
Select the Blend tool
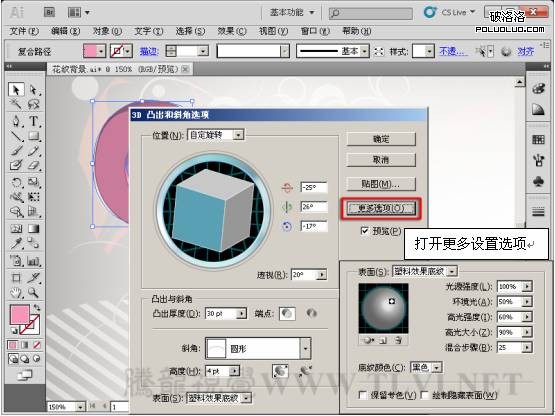pos(34,243)
